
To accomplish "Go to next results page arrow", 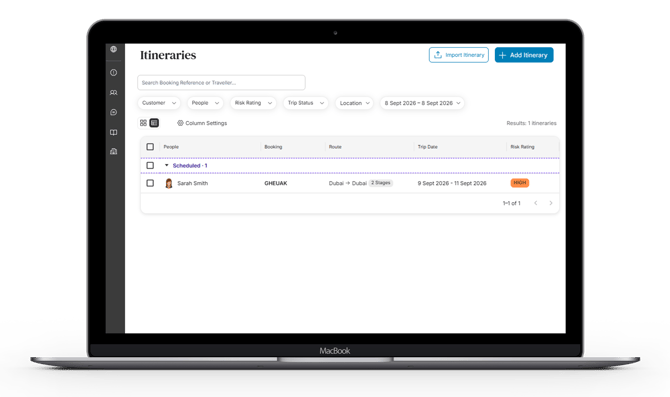I will tap(551, 203).
